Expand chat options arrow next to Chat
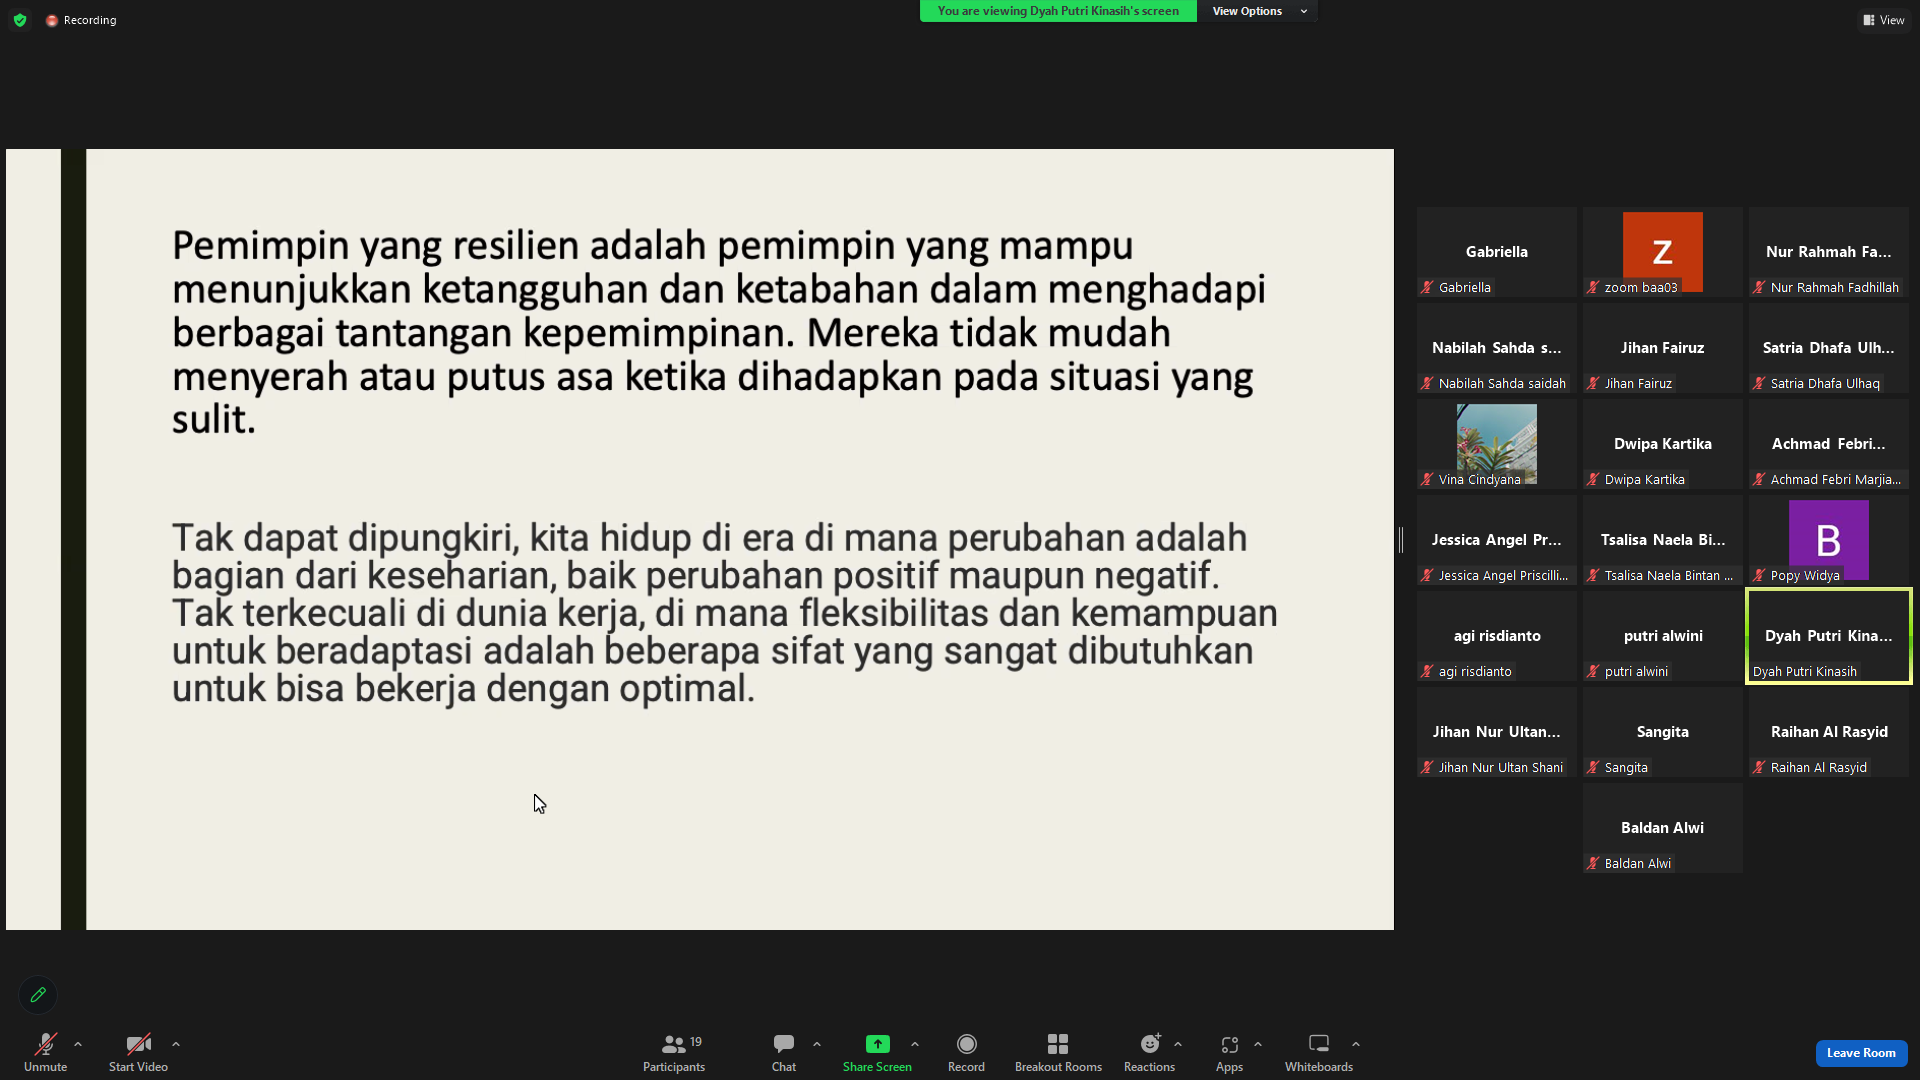This screenshot has height=1080, width=1920. click(817, 1044)
